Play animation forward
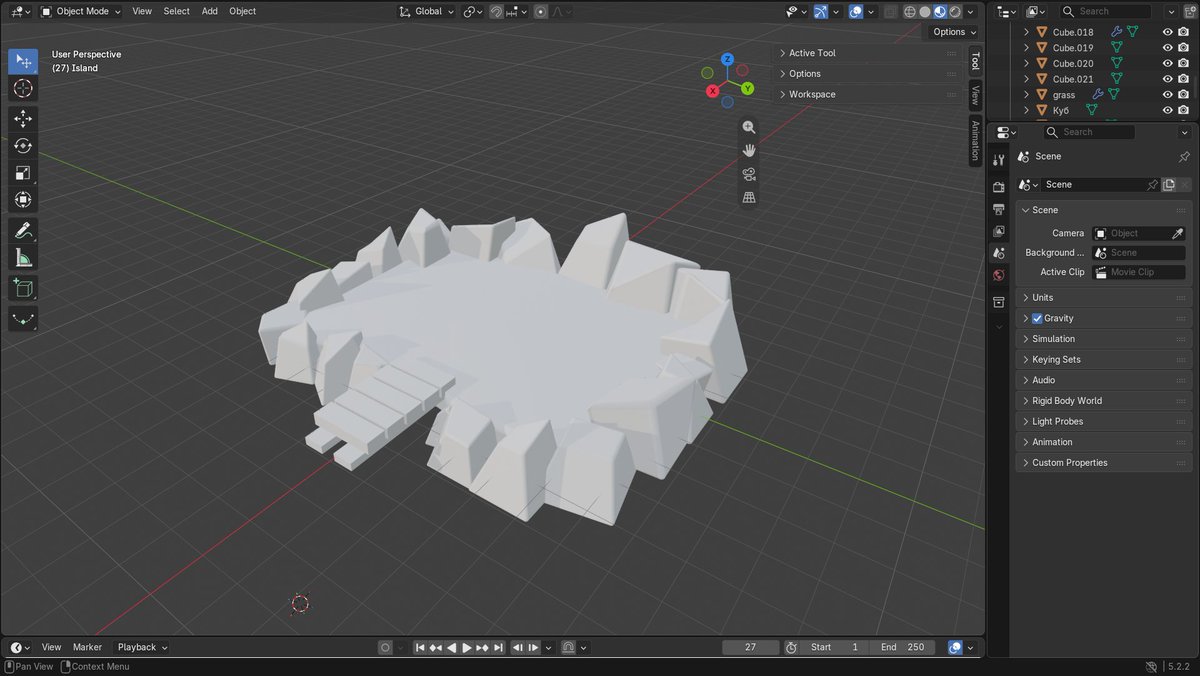The image size is (1200, 676). point(466,647)
